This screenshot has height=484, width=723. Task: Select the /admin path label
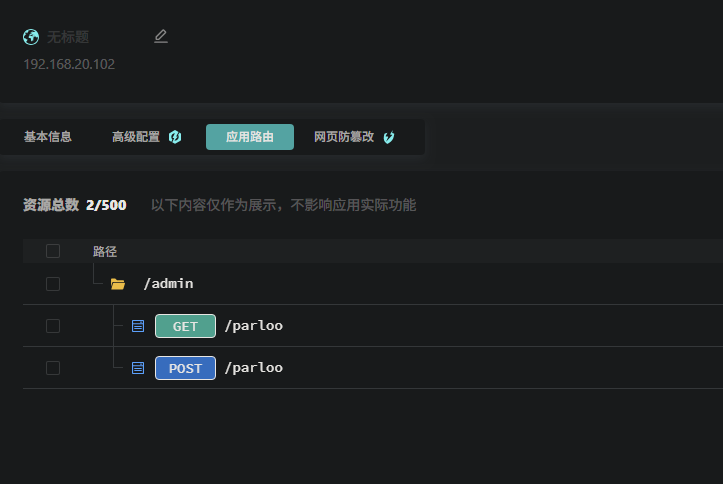(168, 284)
